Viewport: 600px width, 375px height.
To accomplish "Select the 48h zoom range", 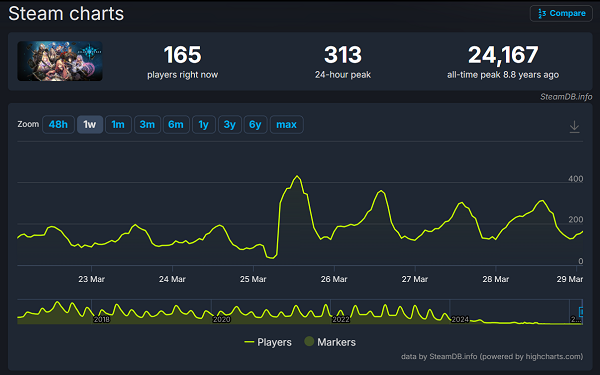I will 58,124.
